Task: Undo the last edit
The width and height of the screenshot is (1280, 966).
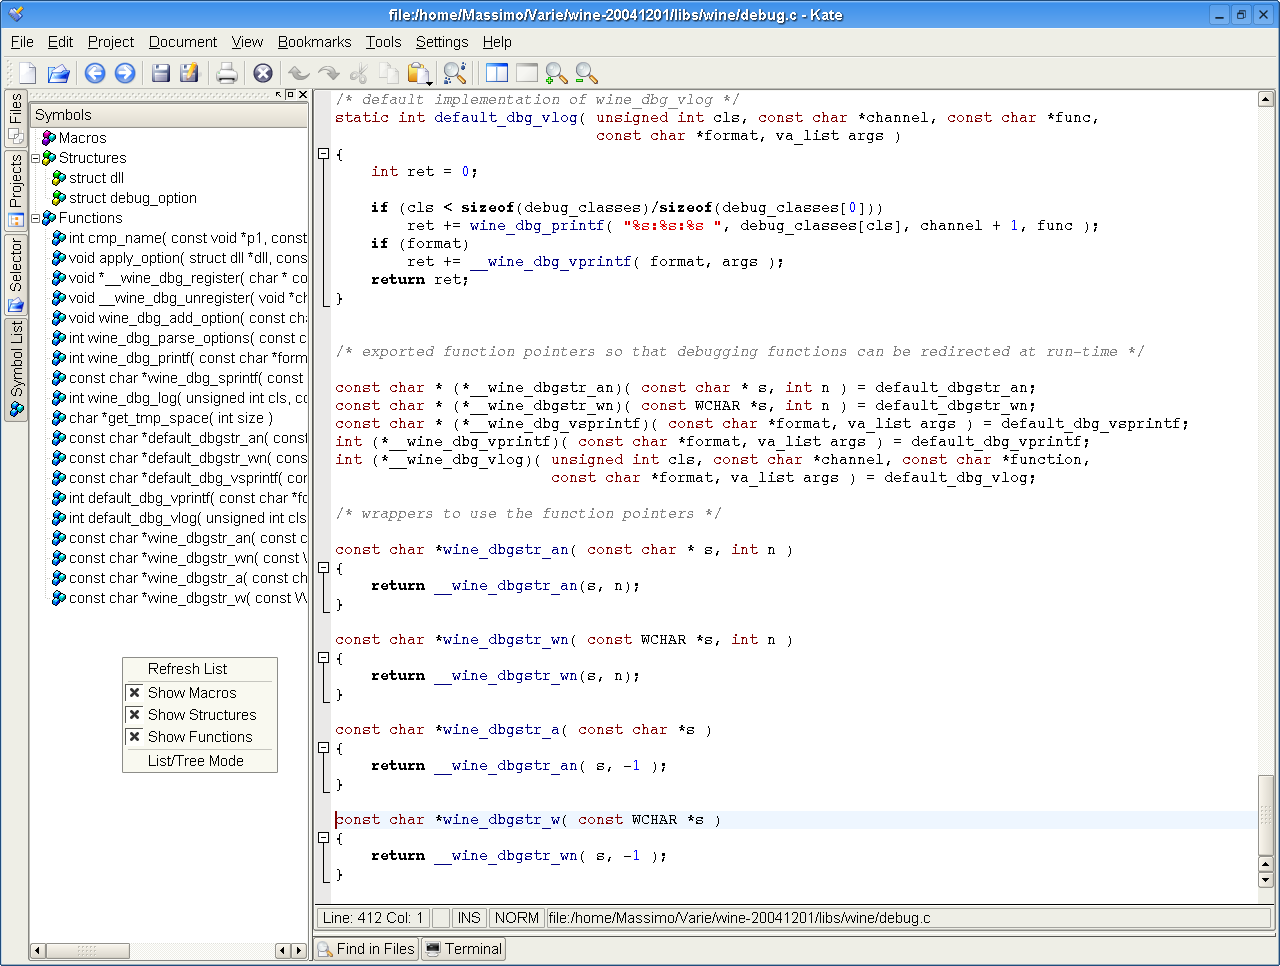Action: [298, 72]
